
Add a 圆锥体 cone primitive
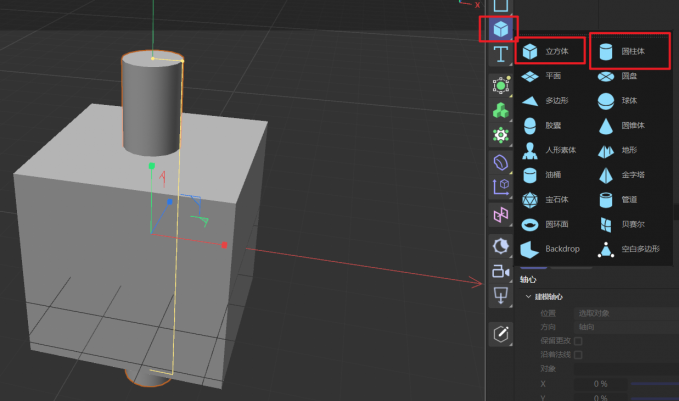pos(621,126)
